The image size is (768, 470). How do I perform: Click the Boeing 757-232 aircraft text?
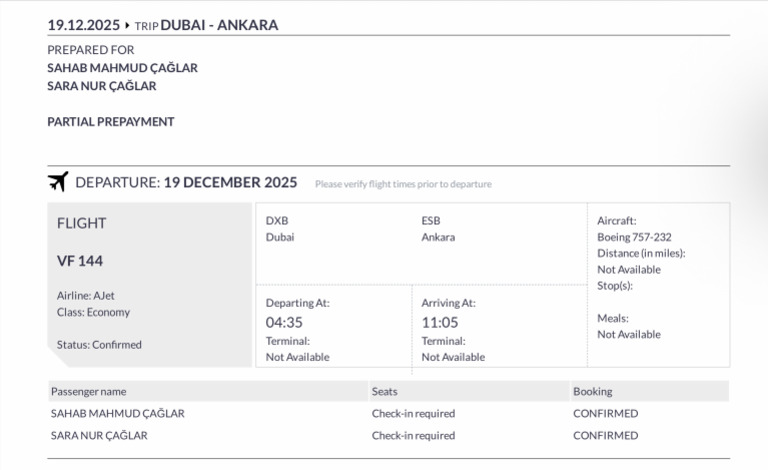634,237
